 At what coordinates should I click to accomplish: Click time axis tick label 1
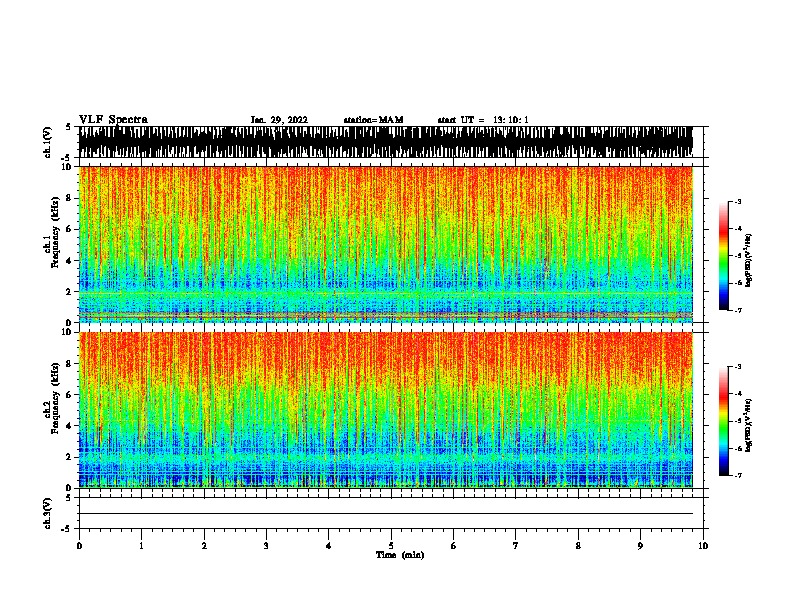click(x=141, y=546)
